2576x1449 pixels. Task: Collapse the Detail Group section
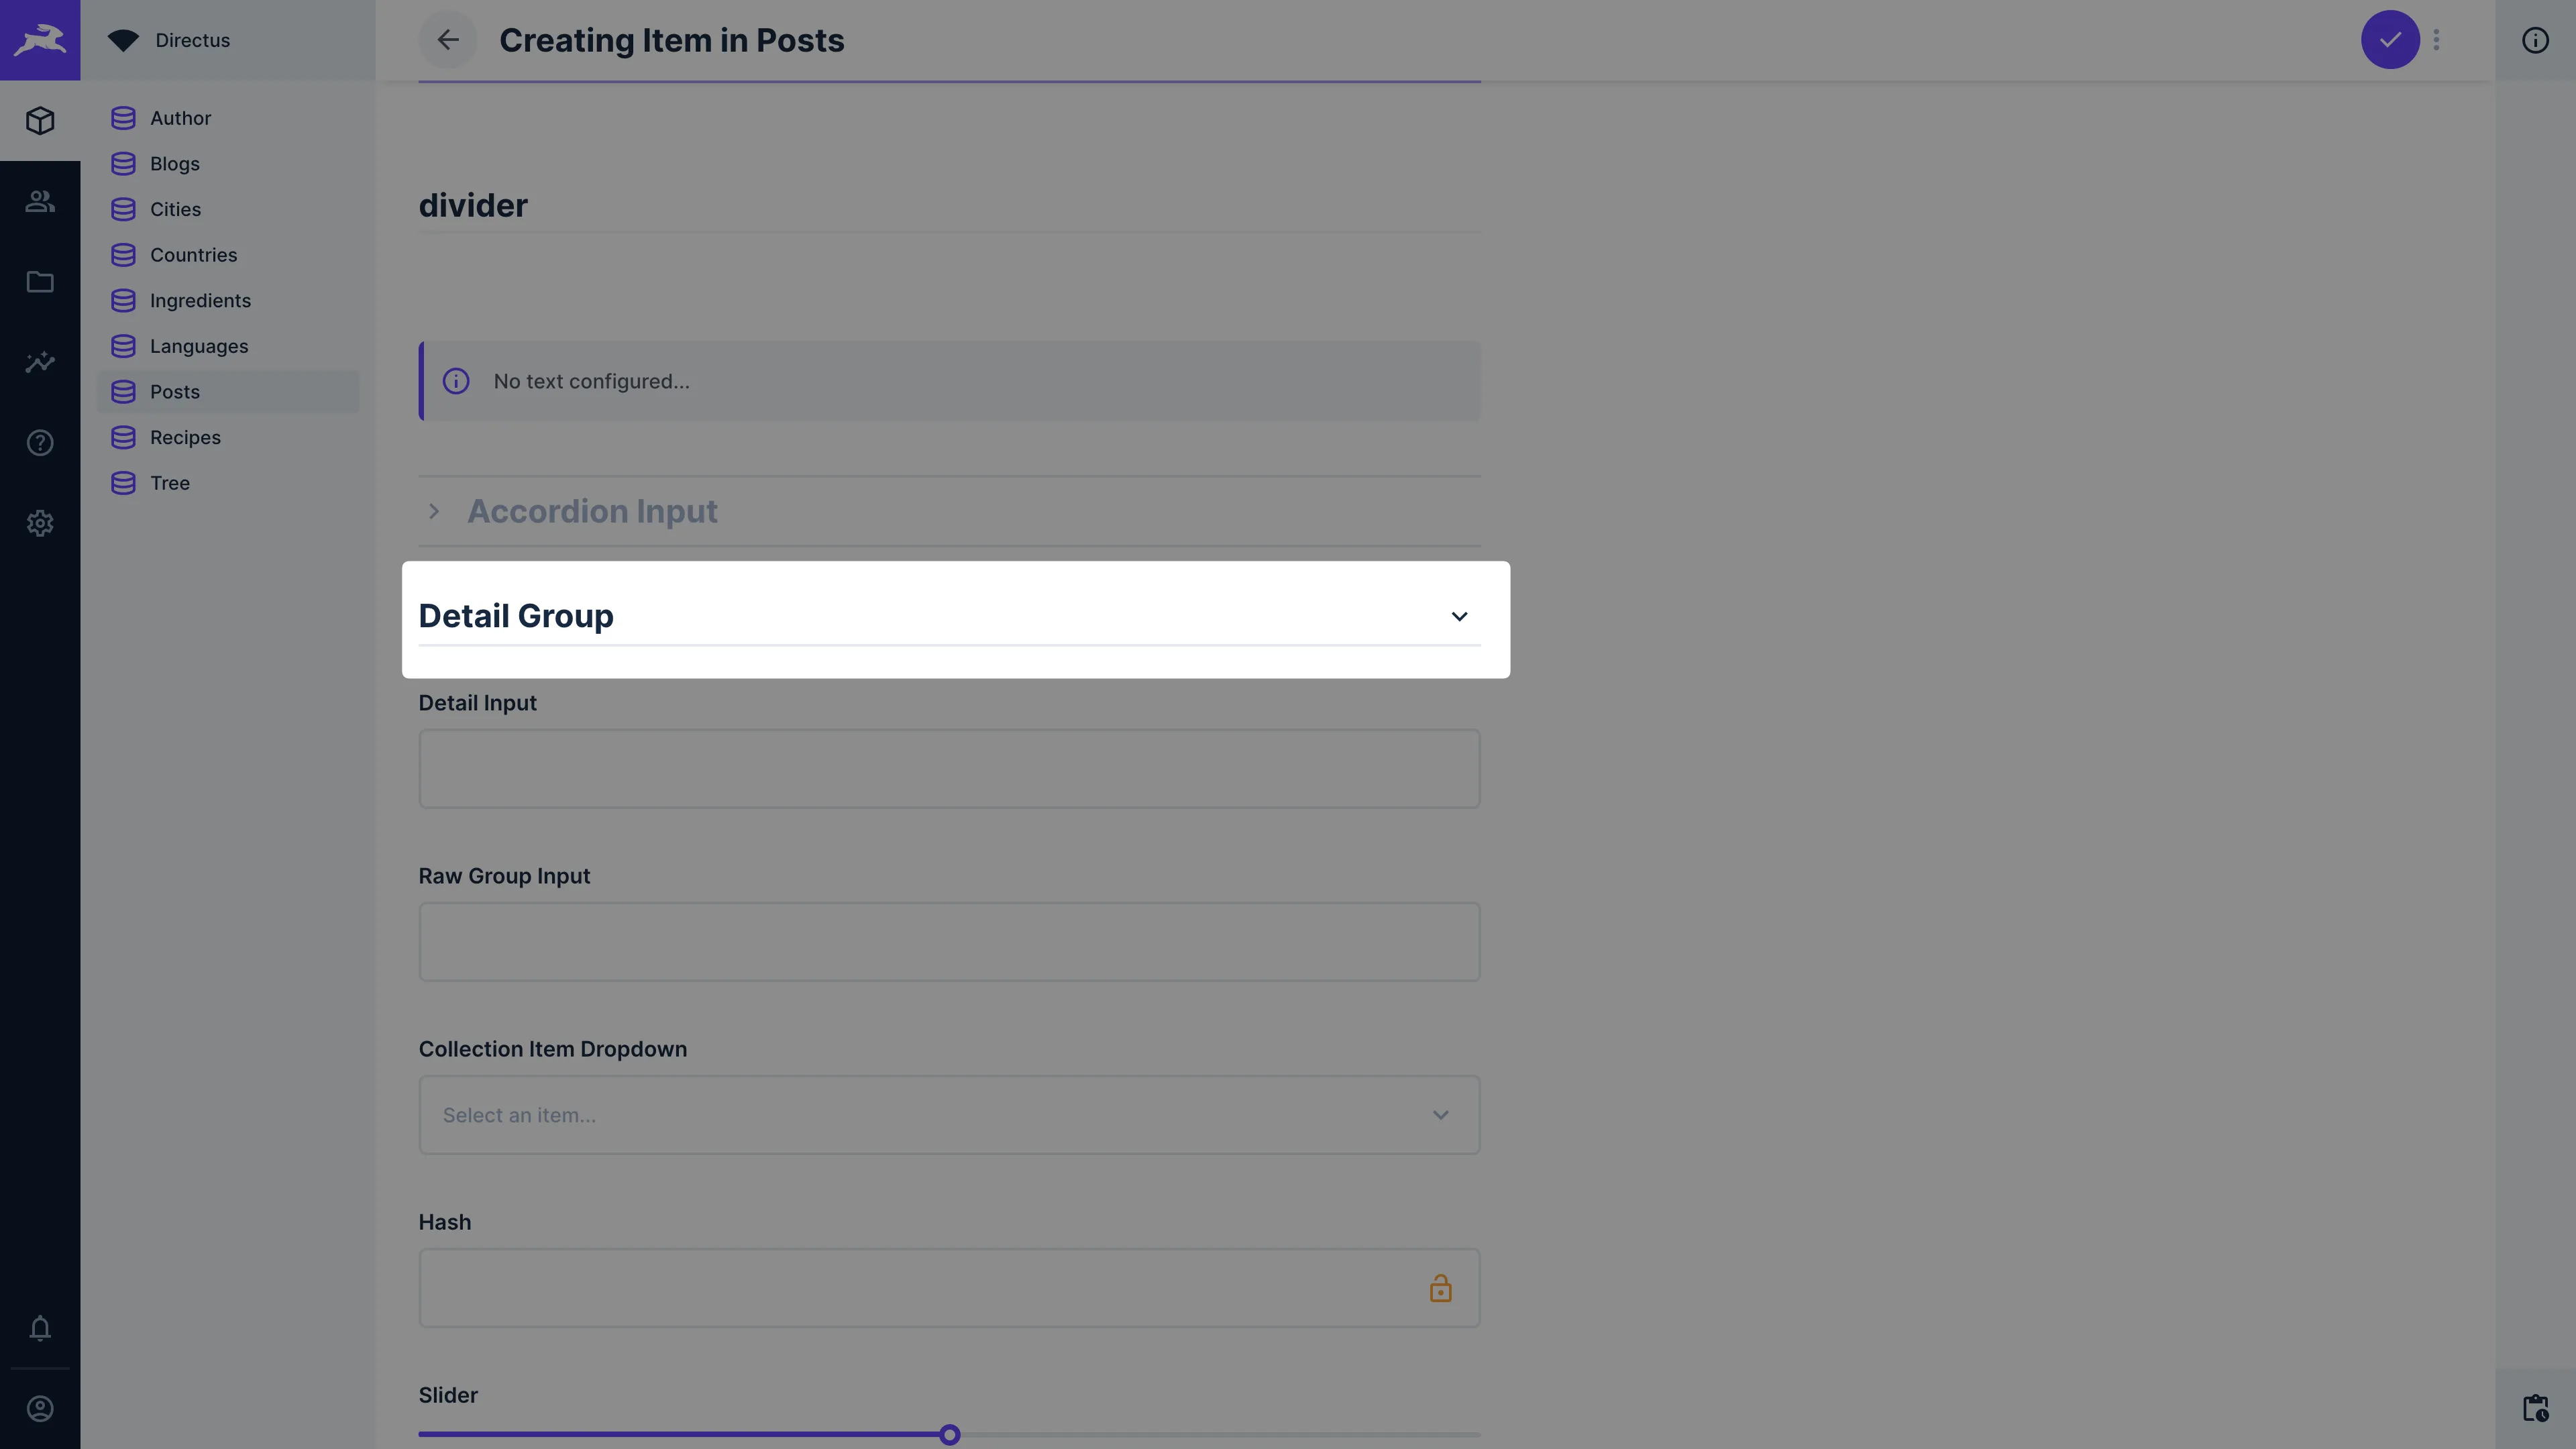coord(1459,616)
